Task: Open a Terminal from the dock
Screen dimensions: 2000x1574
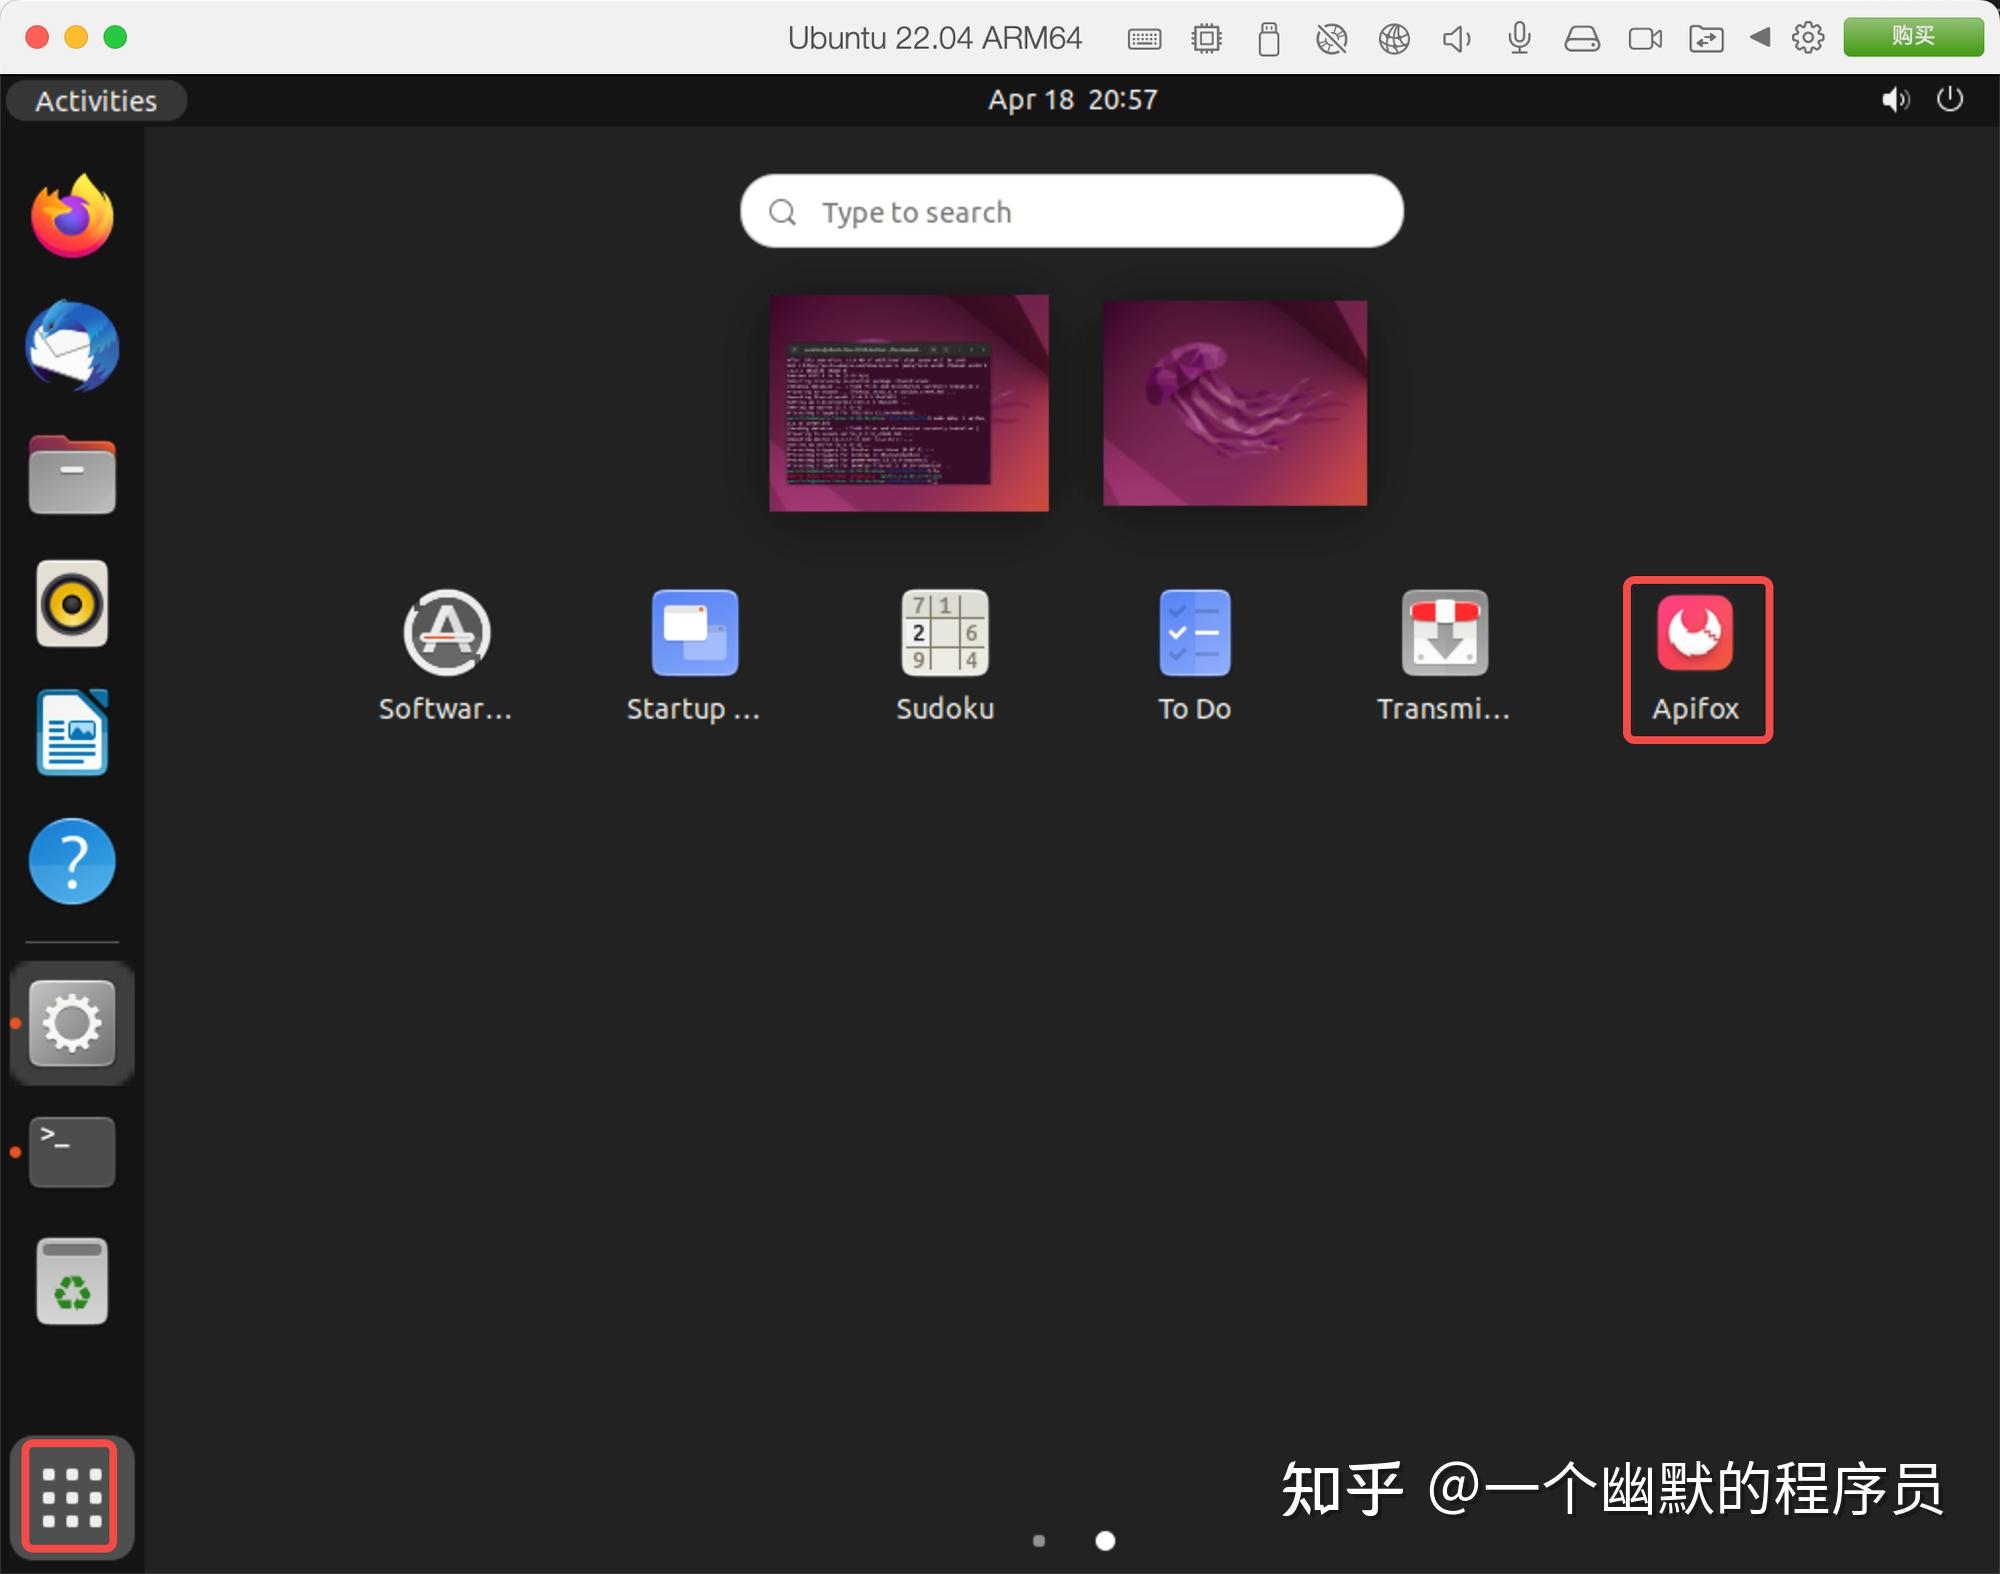Action: tap(71, 1152)
